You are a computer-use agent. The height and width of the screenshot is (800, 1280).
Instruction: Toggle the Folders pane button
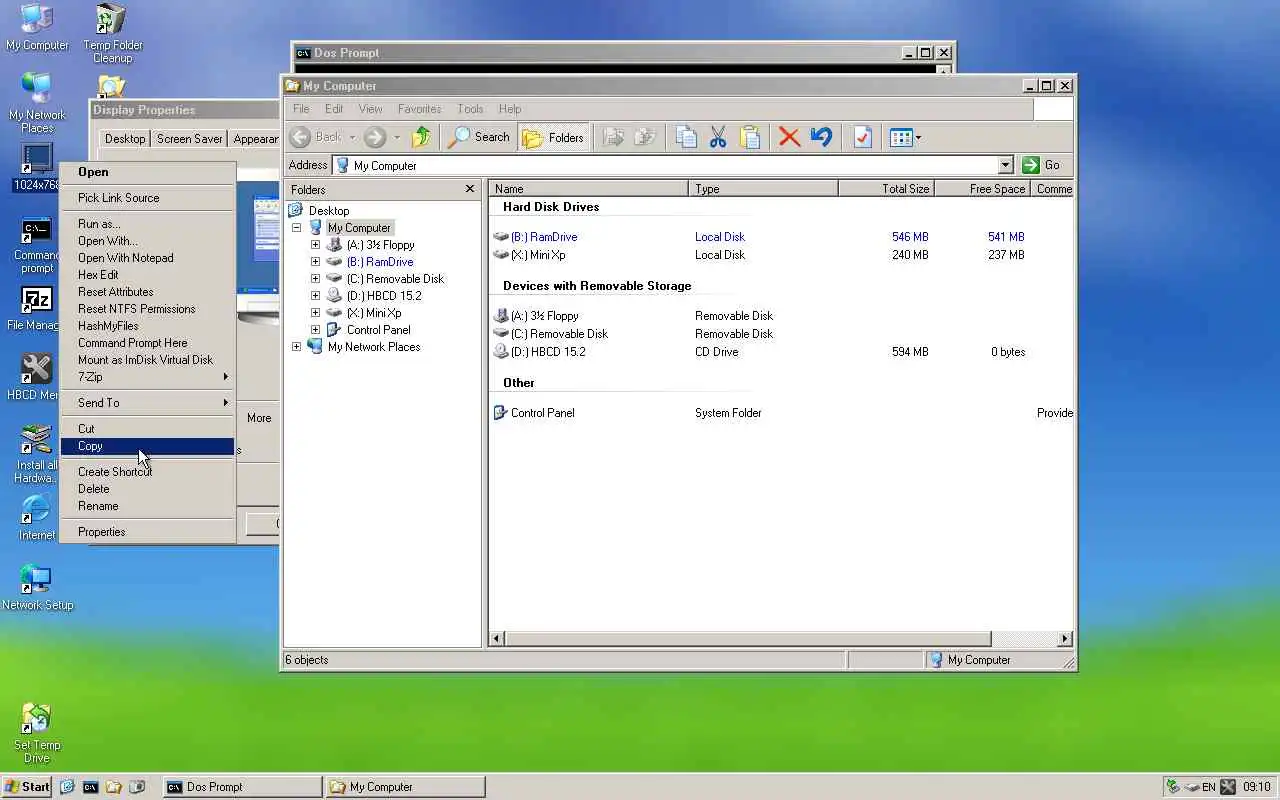click(554, 137)
